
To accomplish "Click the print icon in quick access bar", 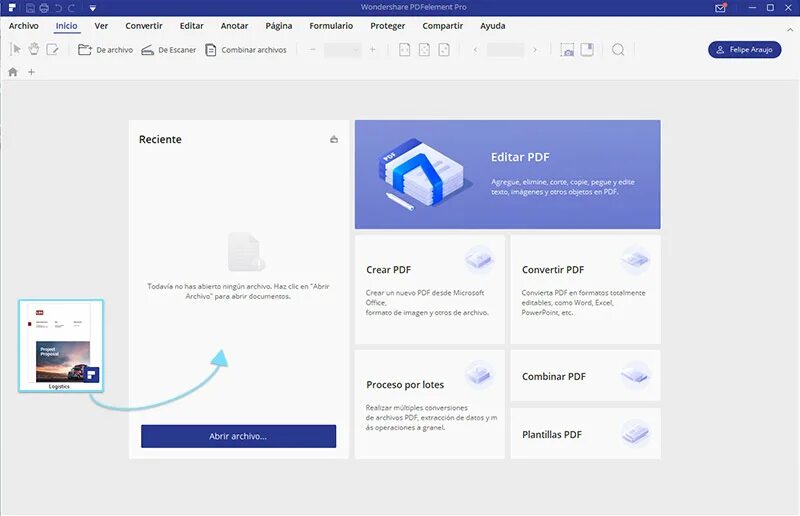I will tap(44, 8).
